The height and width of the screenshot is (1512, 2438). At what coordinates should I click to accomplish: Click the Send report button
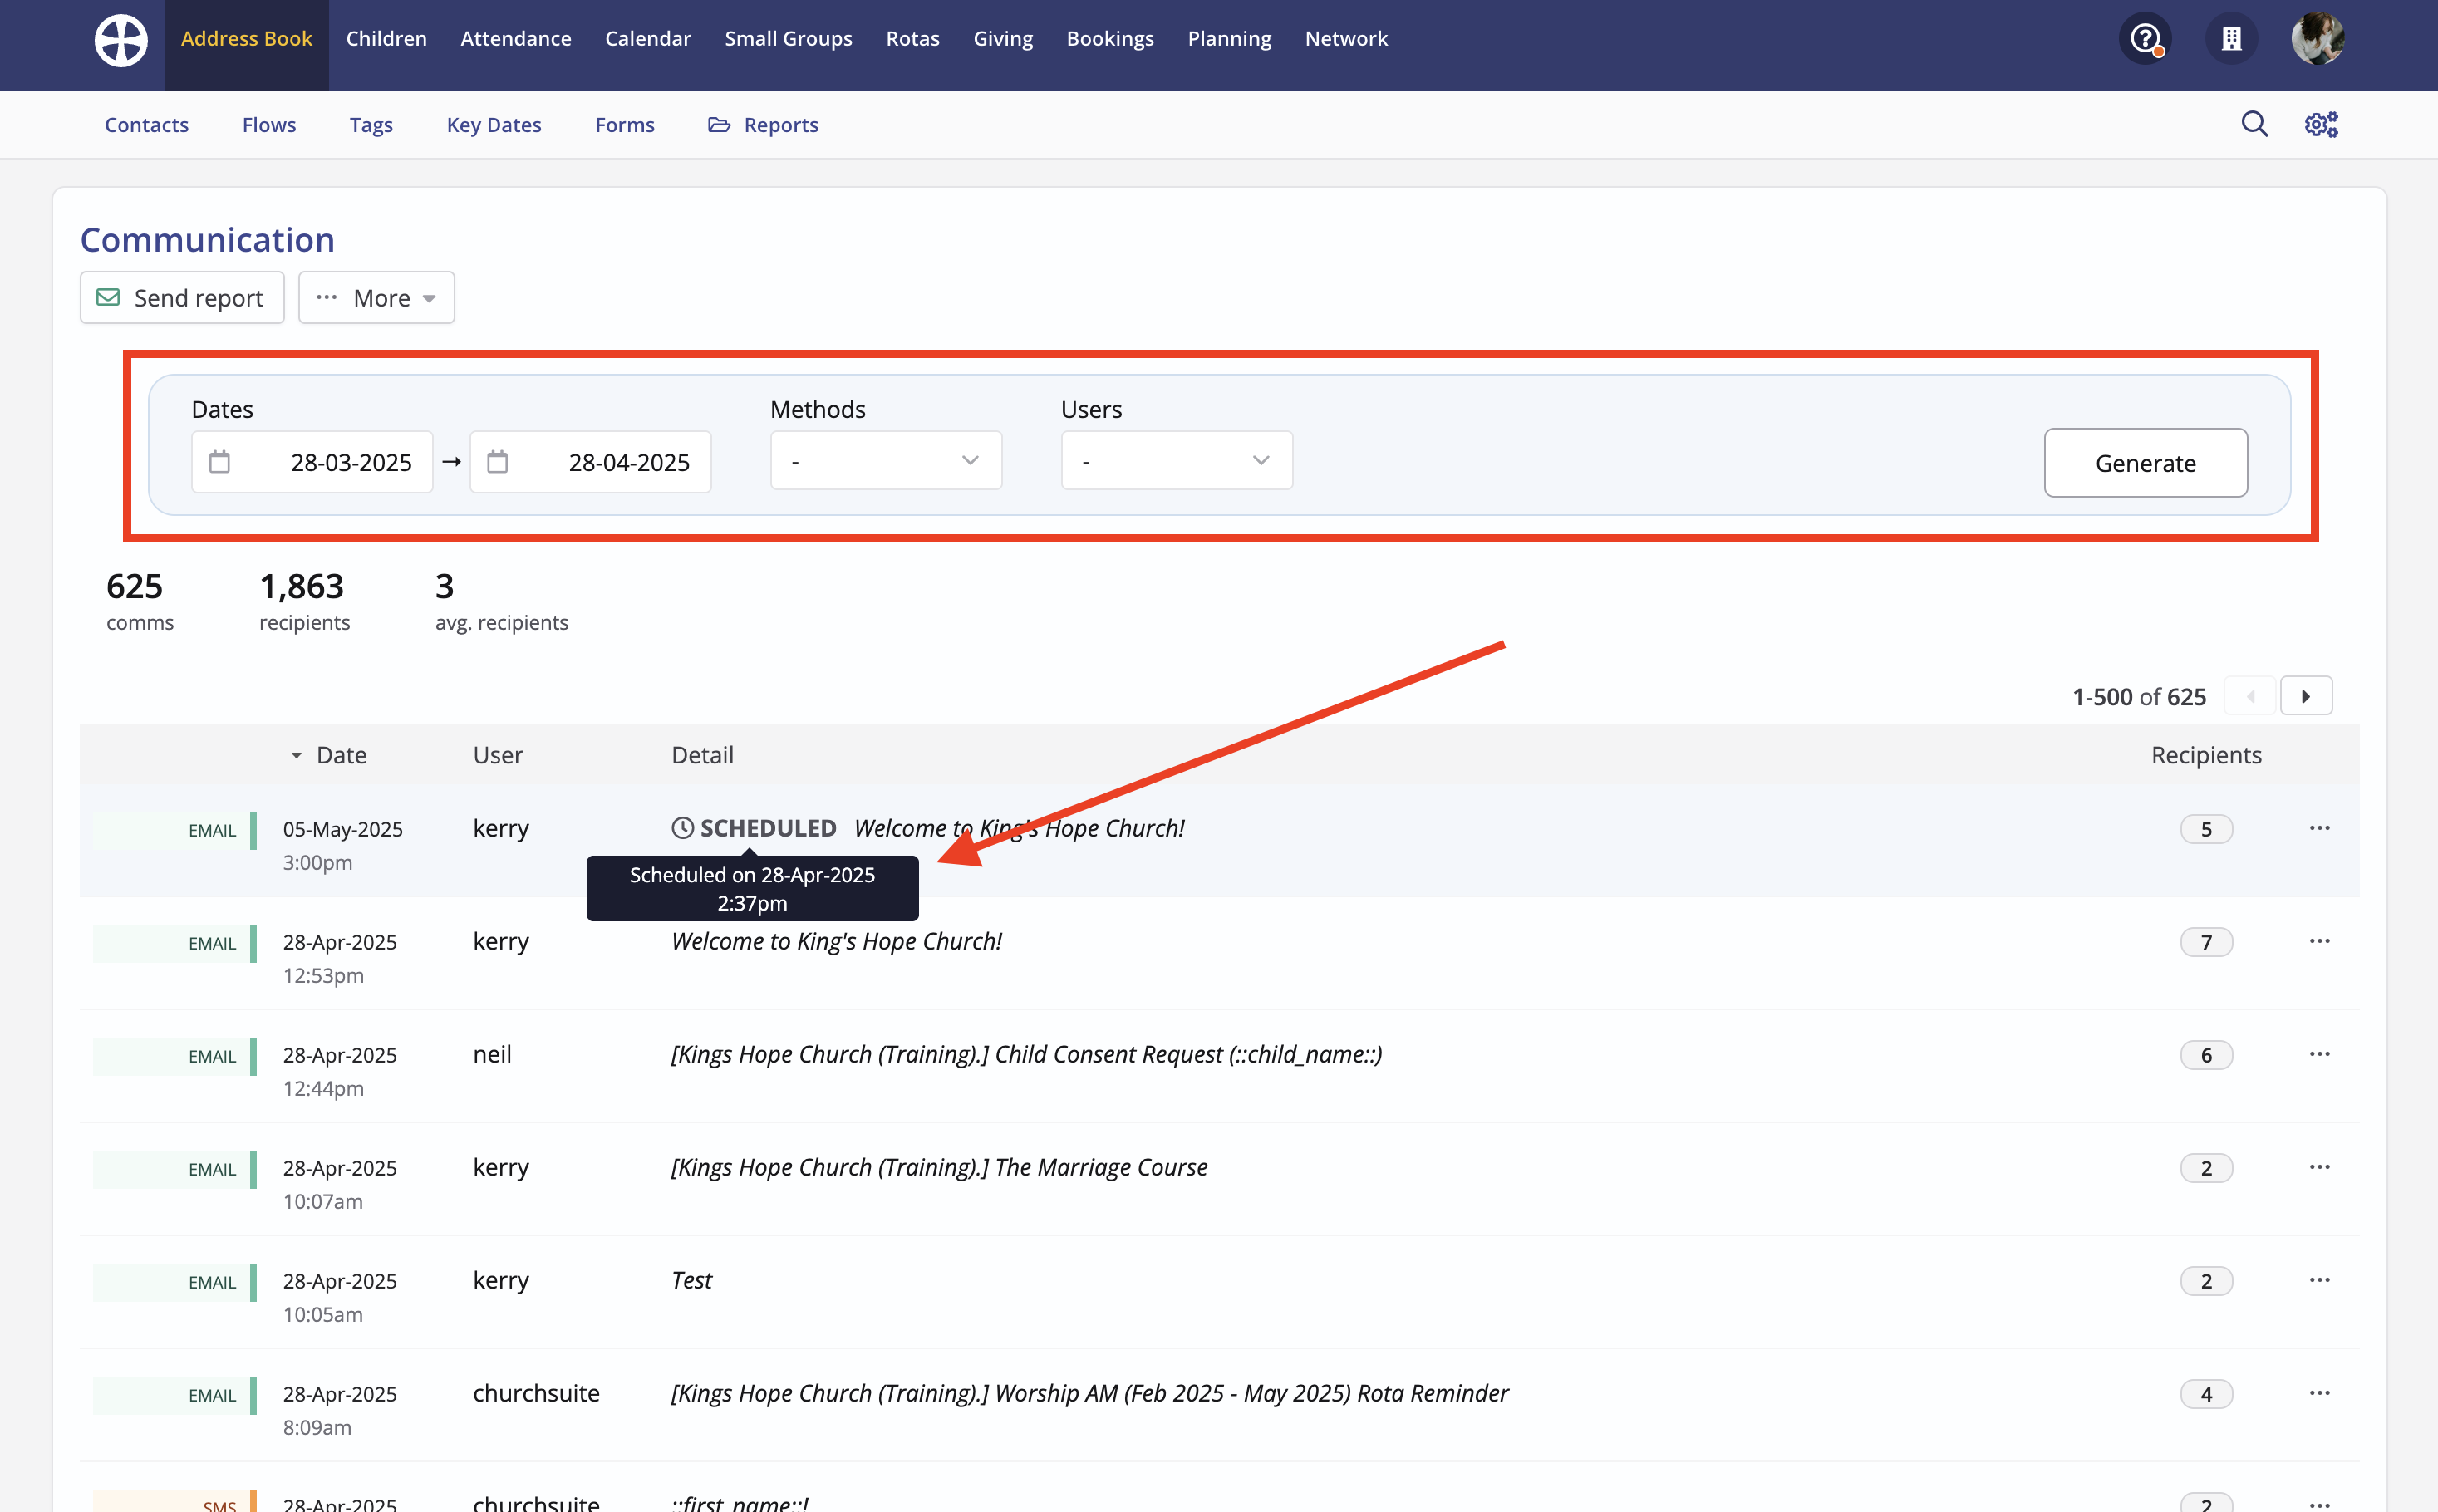tap(182, 298)
